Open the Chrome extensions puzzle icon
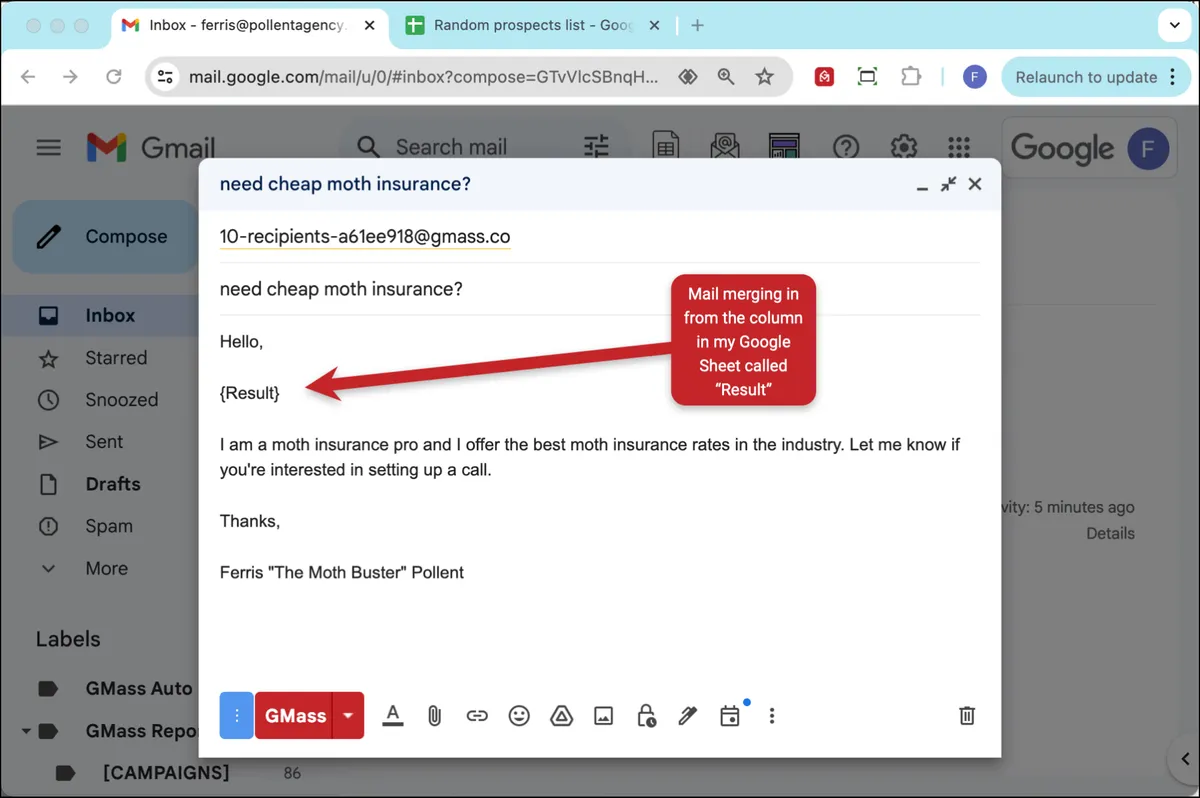 (x=910, y=77)
